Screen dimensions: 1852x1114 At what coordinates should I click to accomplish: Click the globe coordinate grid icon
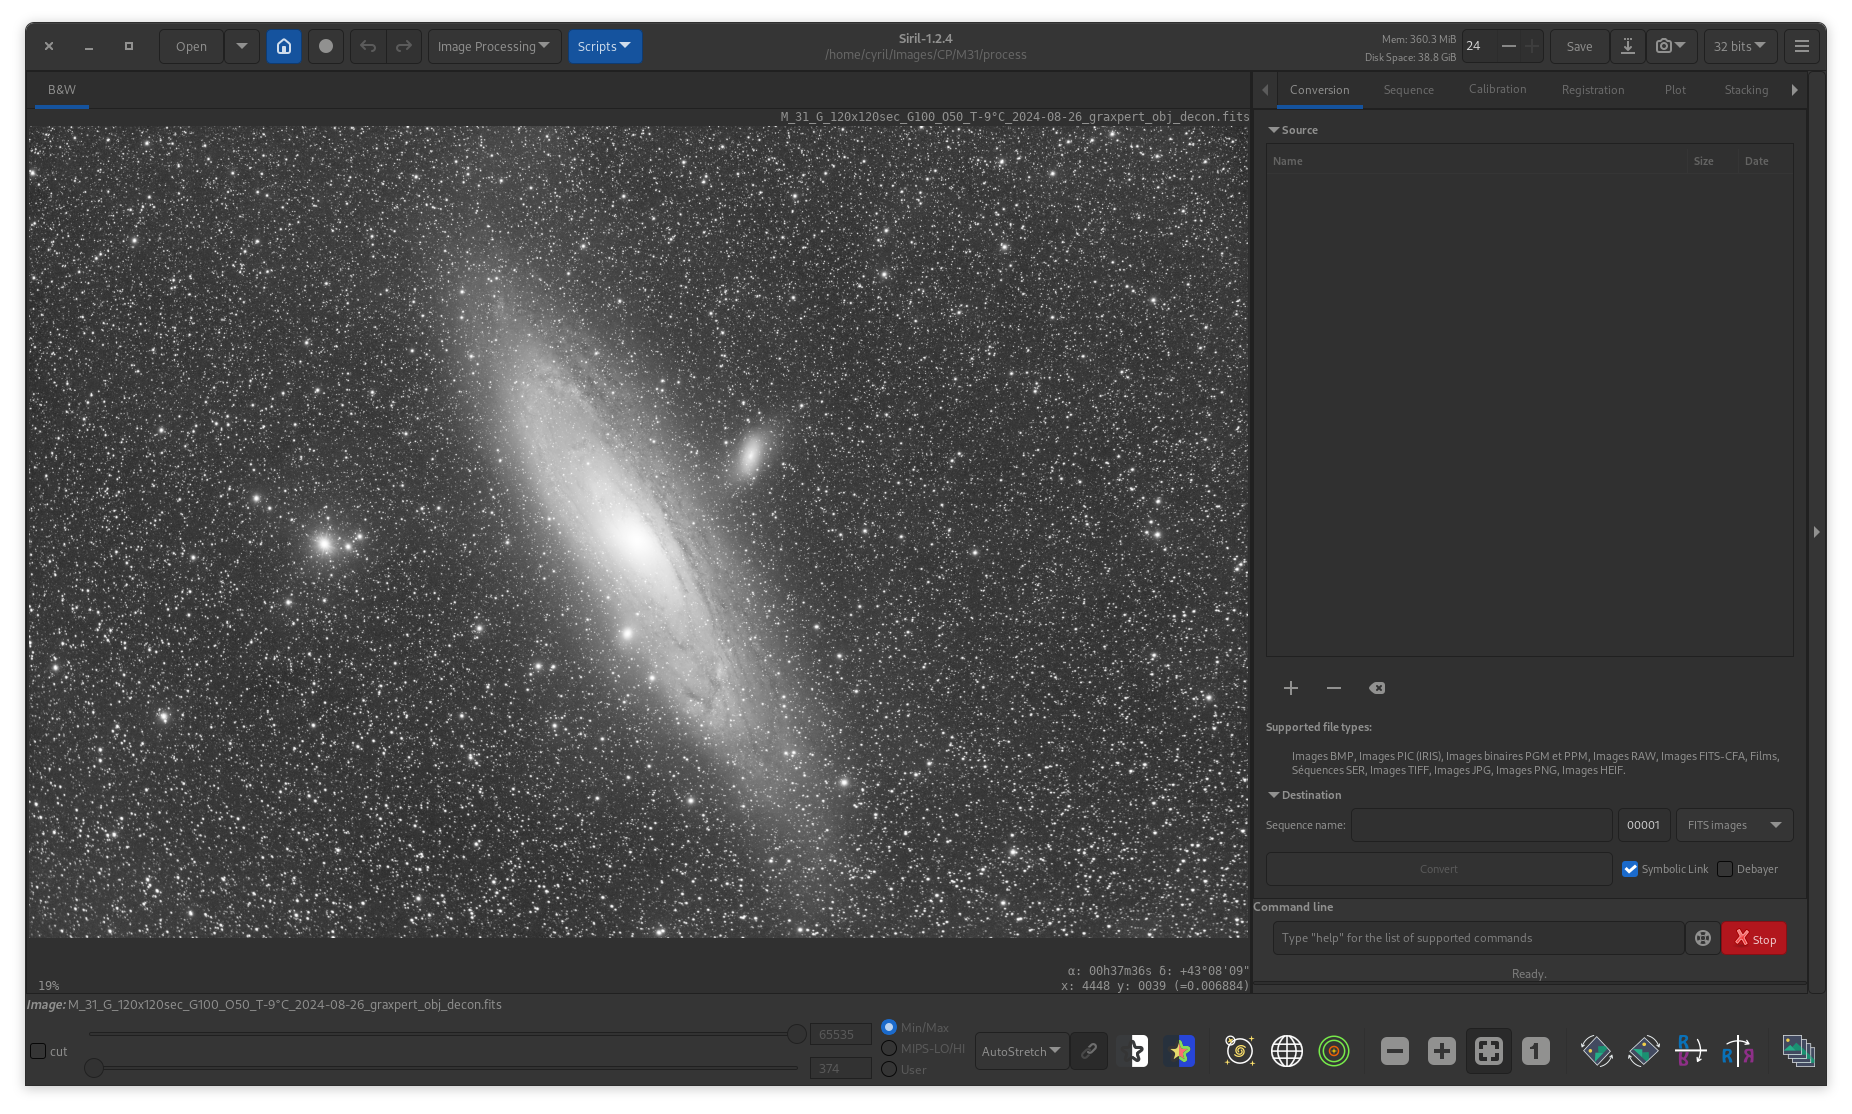[x=1286, y=1051]
